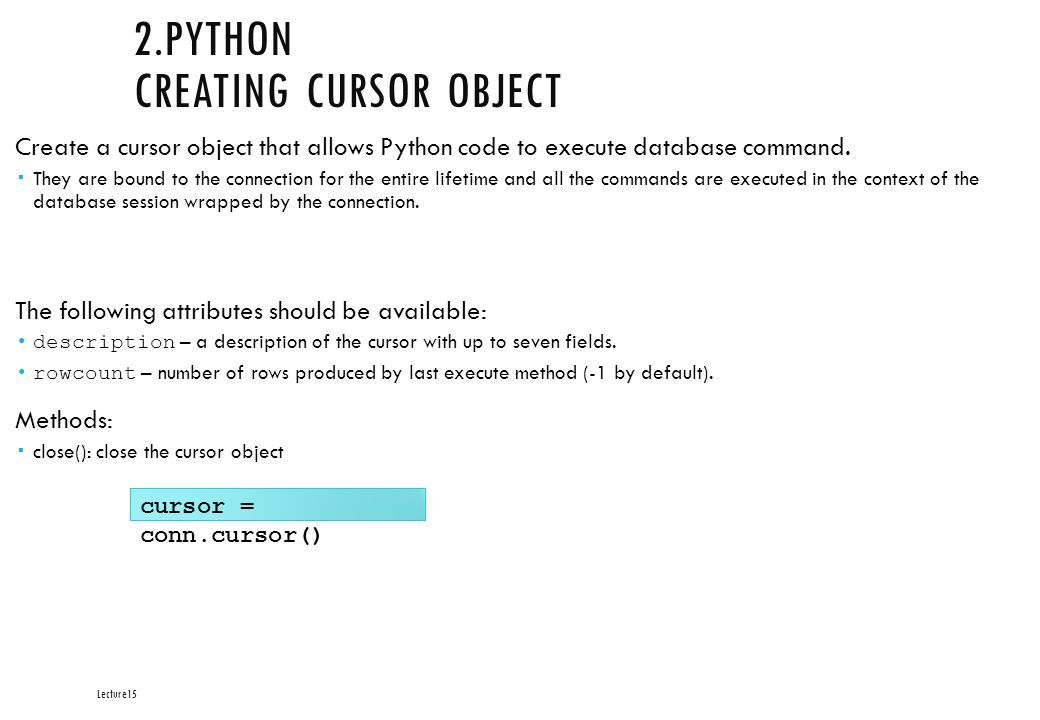Click the blue bullet before "description"
This screenshot has height=720, width=1040.
tap(21, 342)
